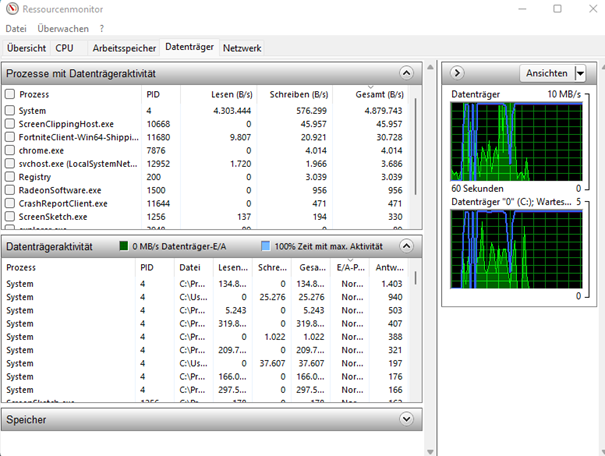Collapse the Prozesse mit Datenträgeraktivität section
This screenshot has height=456, width=605.
406,73
